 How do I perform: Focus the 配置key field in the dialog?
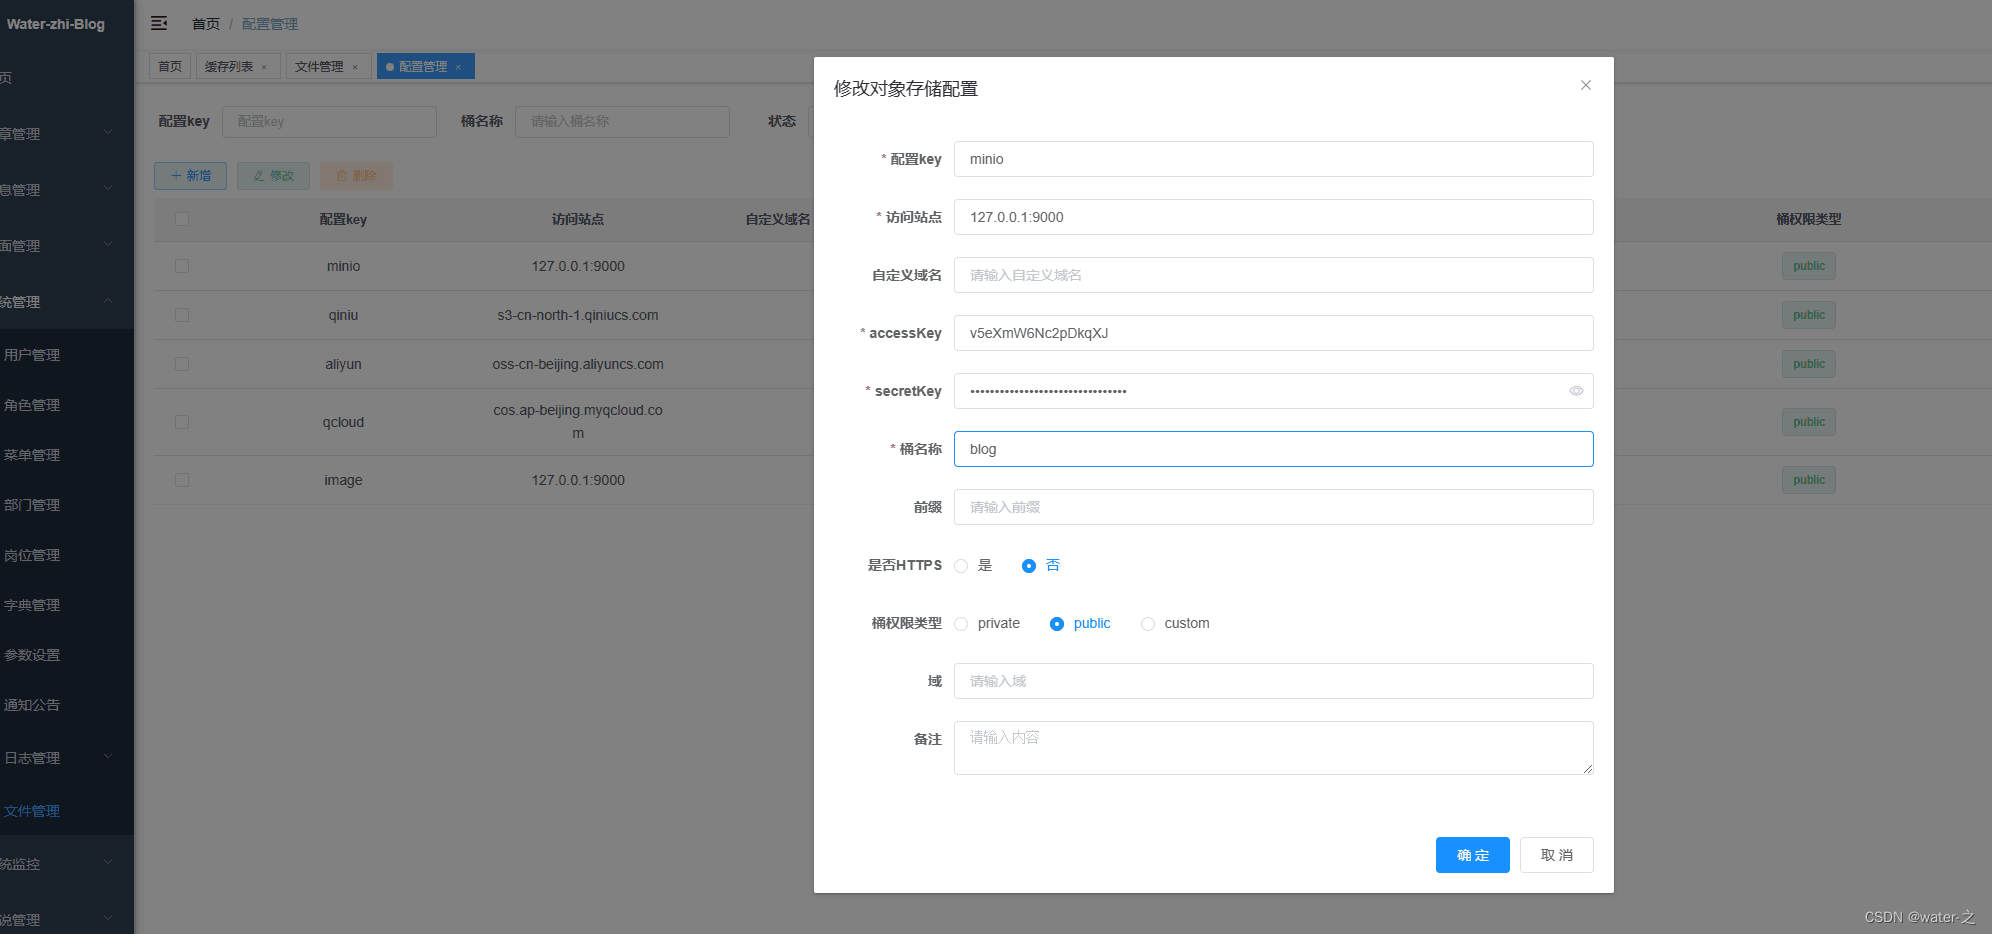click(x=1274, y=159)
